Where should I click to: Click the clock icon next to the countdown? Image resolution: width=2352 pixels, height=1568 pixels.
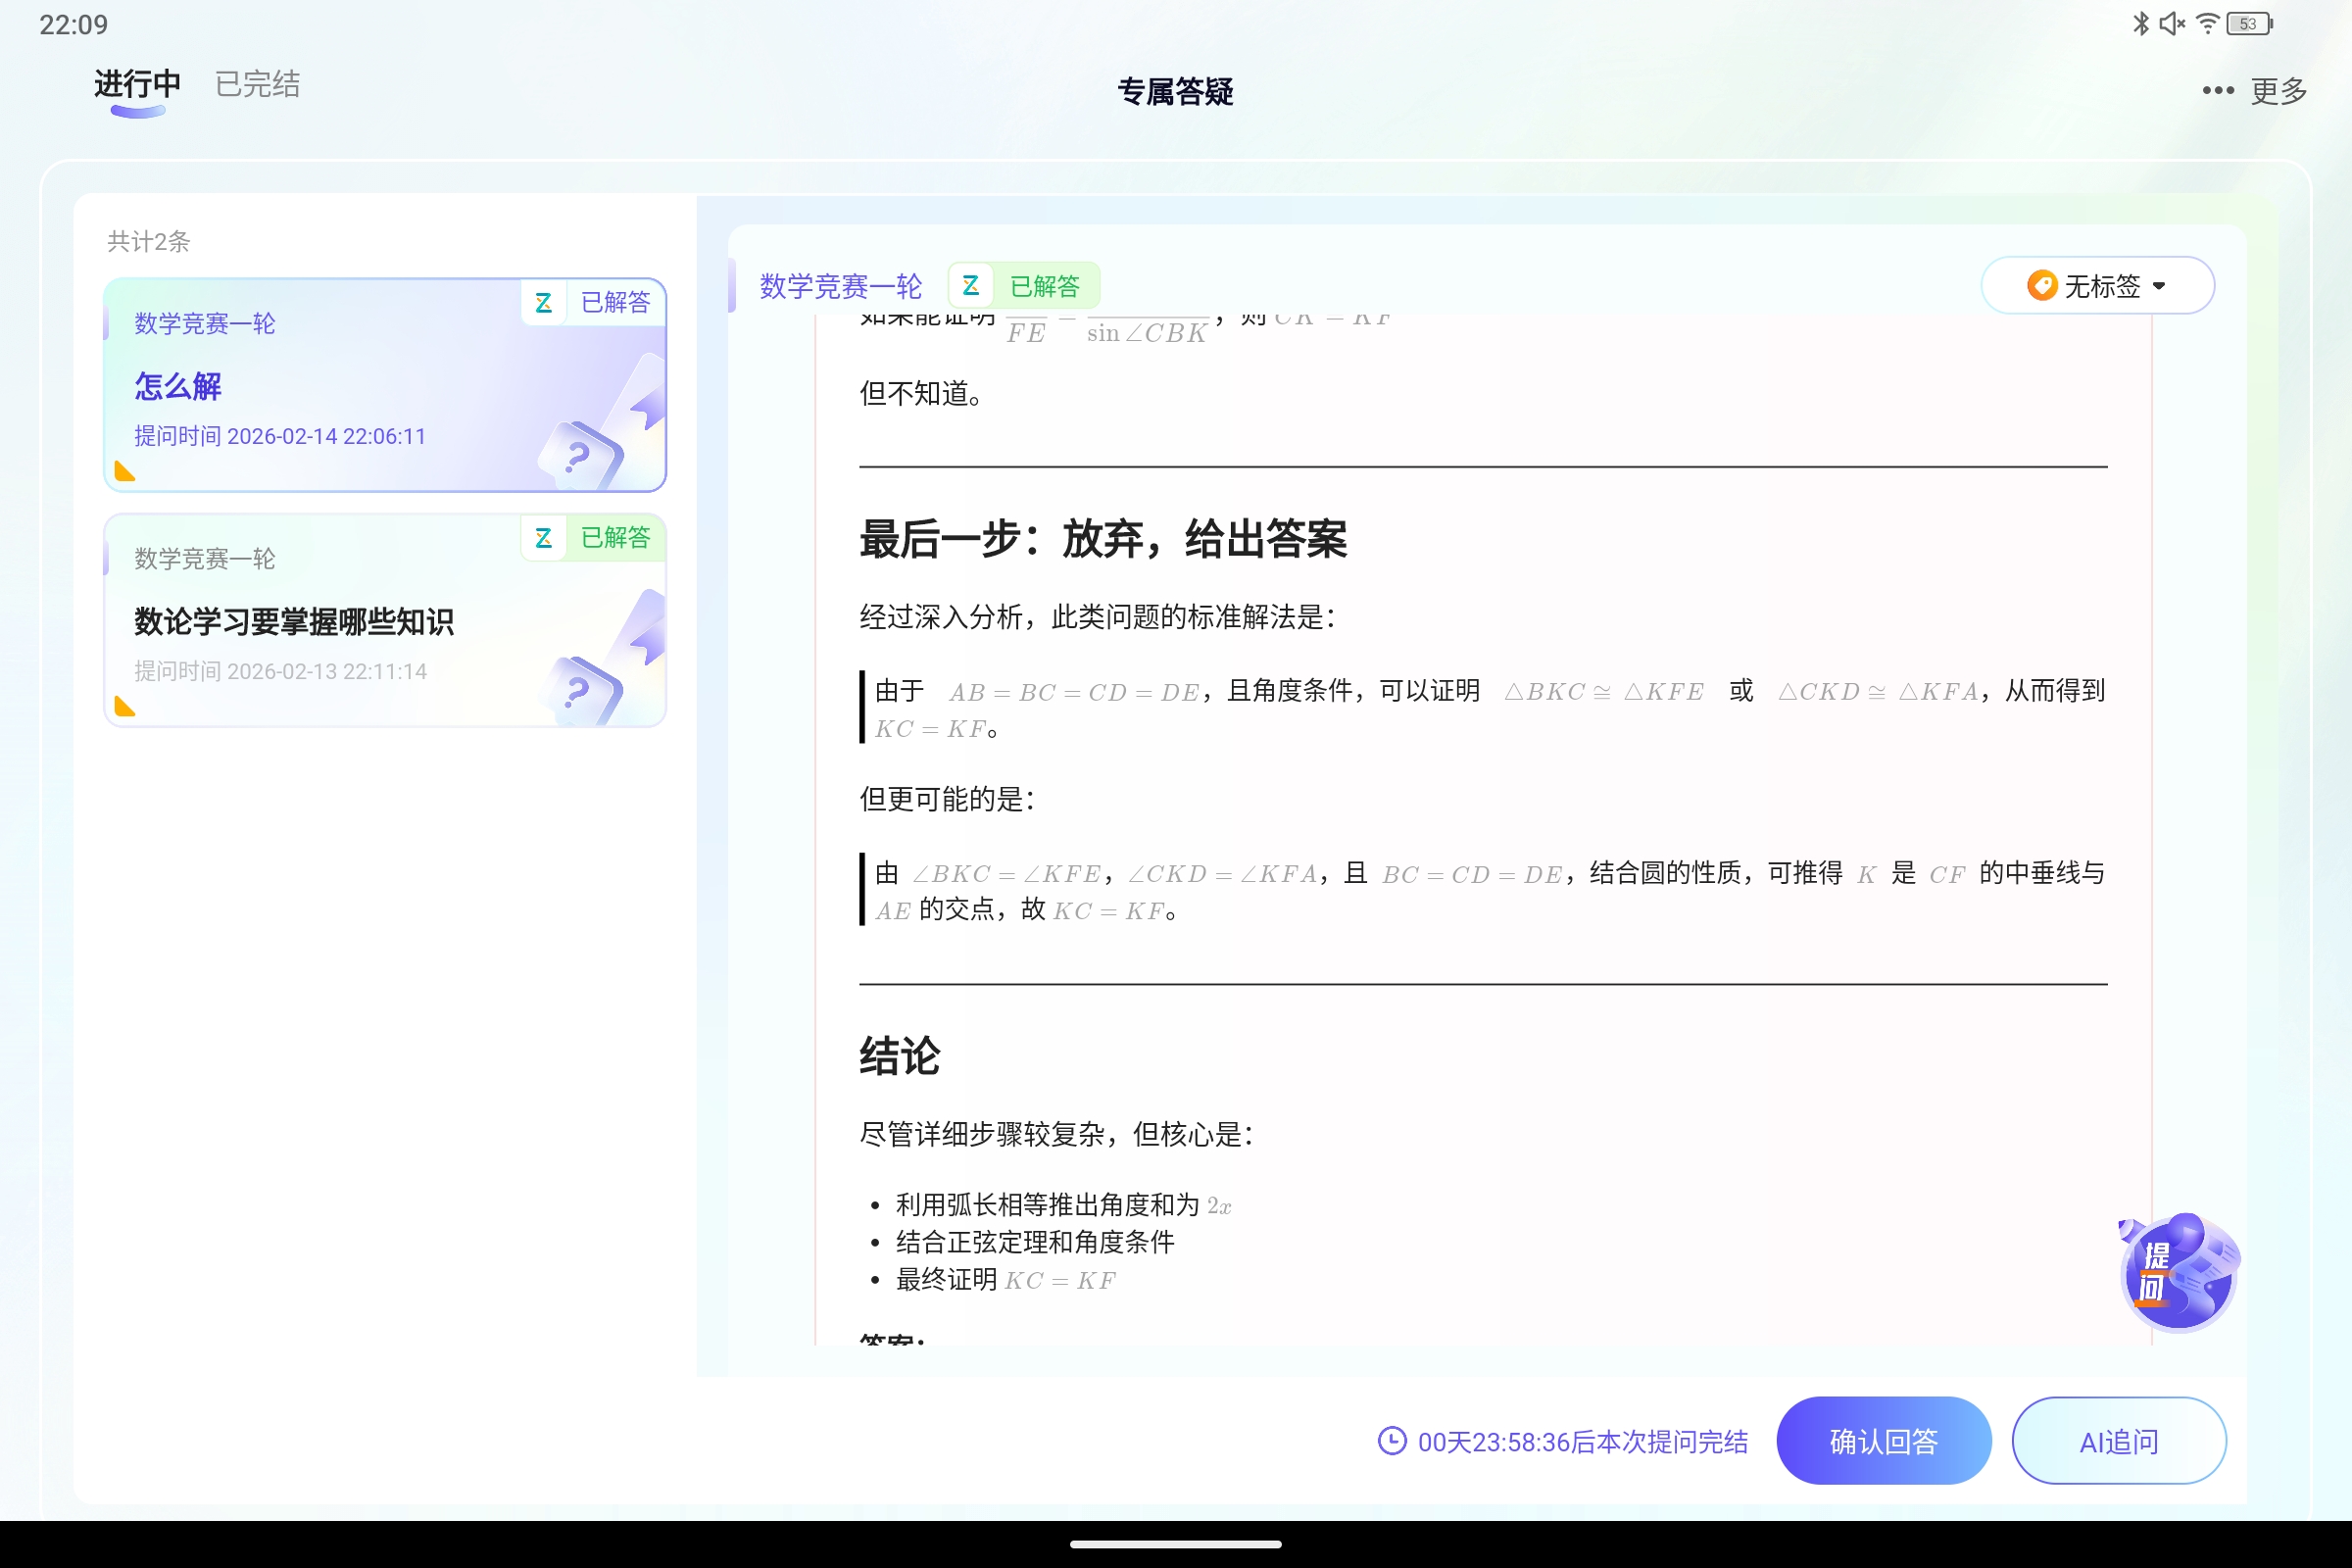[1392, 1441]
